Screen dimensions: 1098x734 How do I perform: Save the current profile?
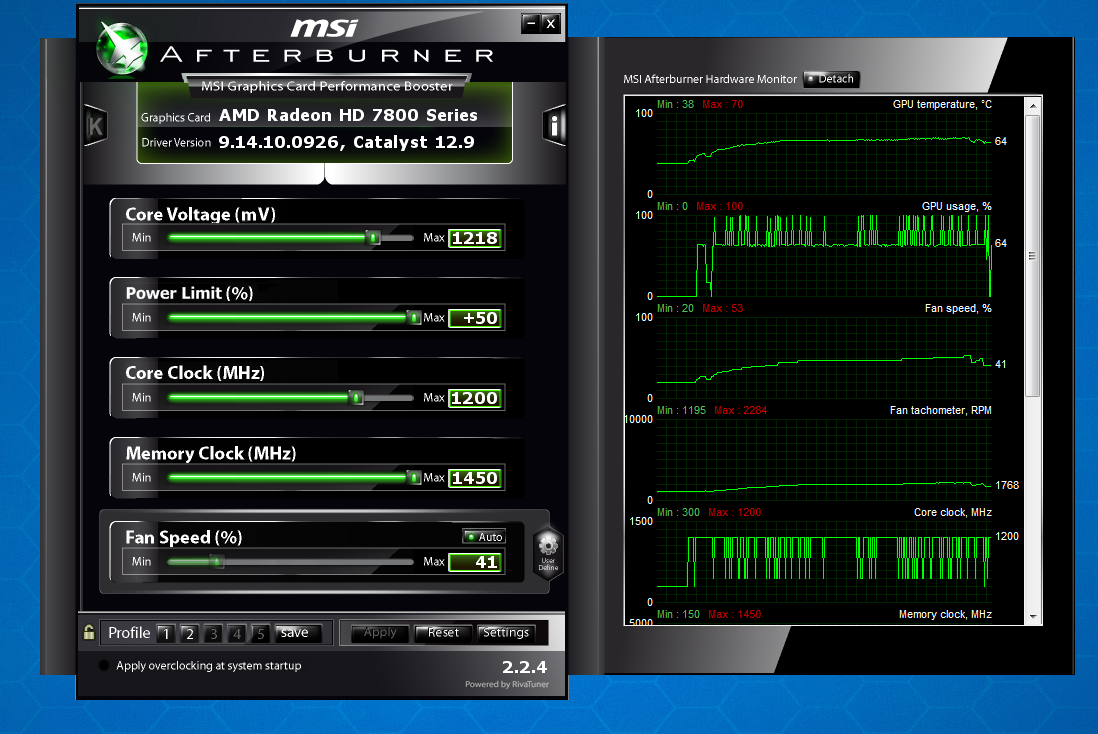tap(298, 633)
